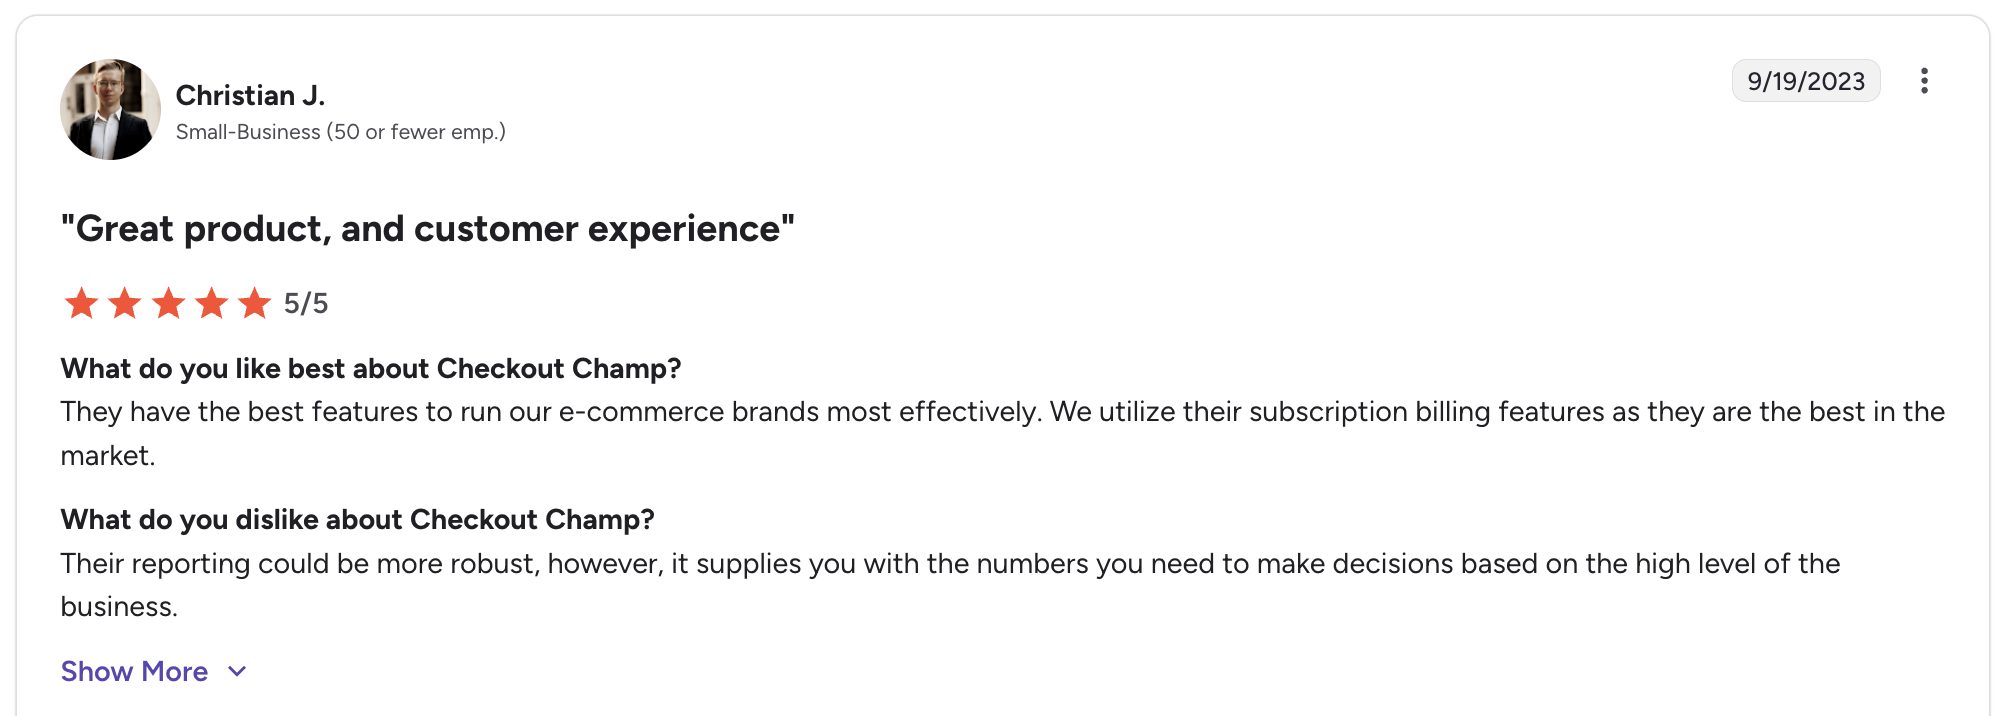Open reviewer name Christian J.
Viewport: 2006px width, 716px height.
coord(251,95)
